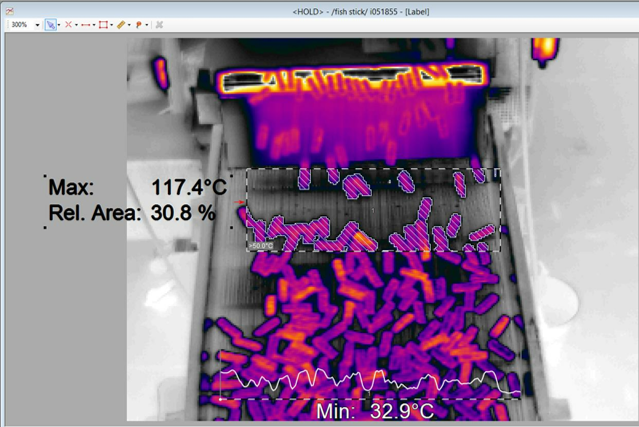Click the greyed-out delete X icon

point(159,24)
